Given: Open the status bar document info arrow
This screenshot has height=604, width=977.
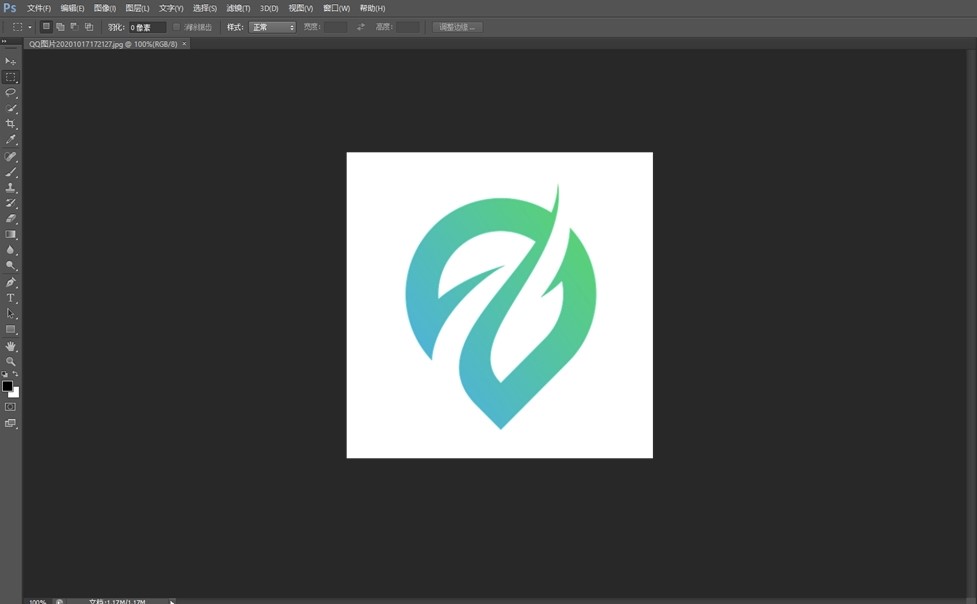Looking at the screenshot, I should pyautogui.click(x=170, y=601).
